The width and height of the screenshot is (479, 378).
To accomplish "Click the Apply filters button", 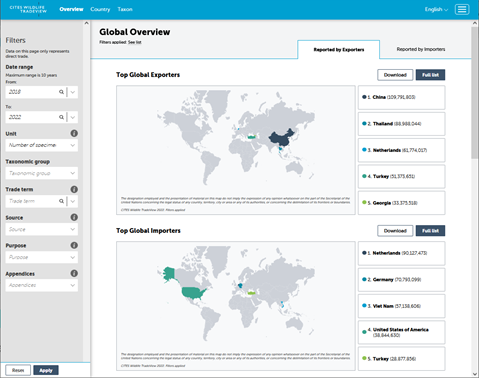I will point(46,370).
